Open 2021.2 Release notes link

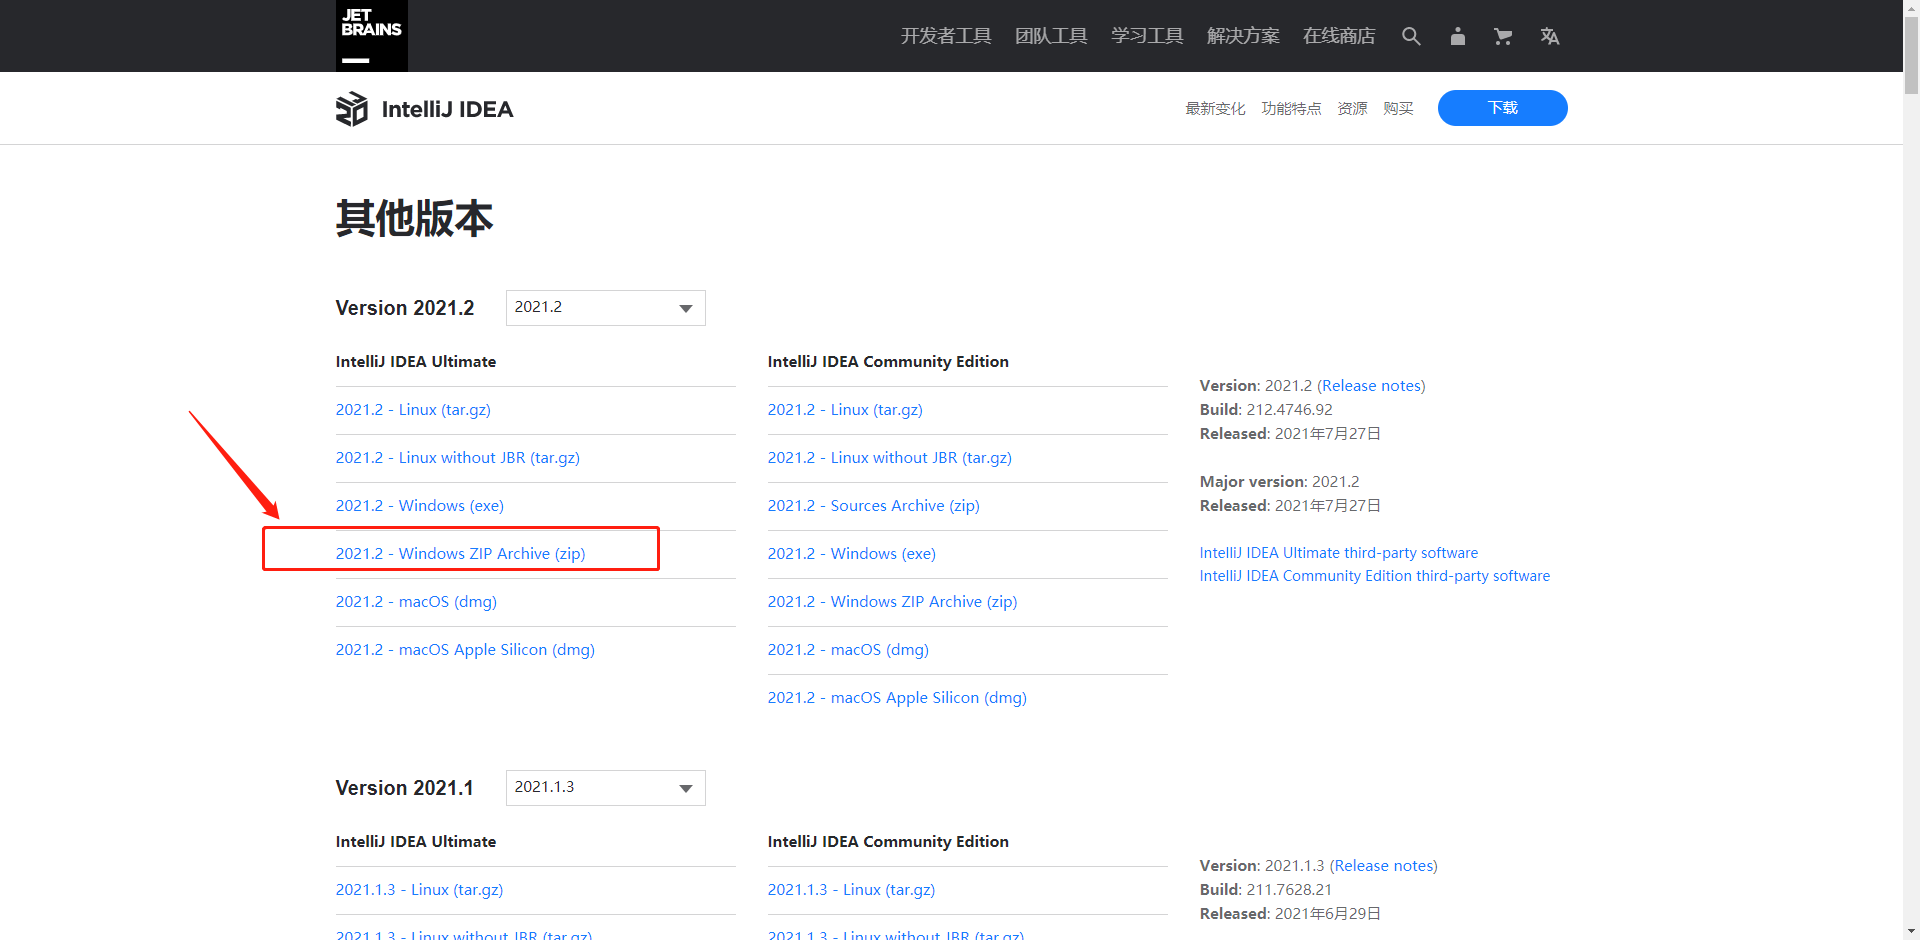click(x=1371, y=386)
